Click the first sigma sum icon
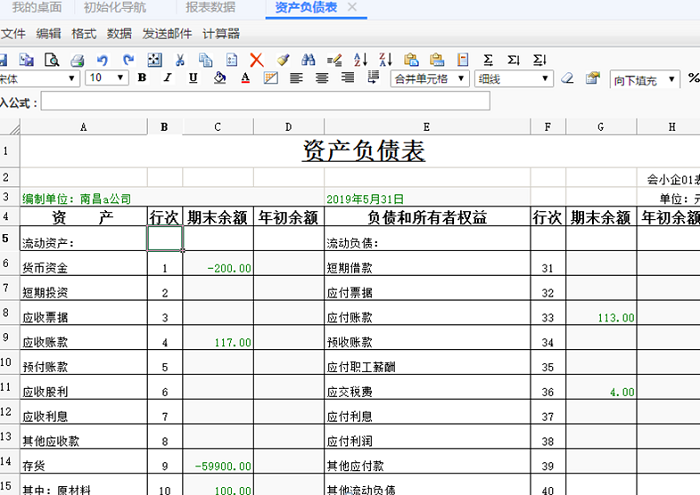700x495 pixels. 488,60
